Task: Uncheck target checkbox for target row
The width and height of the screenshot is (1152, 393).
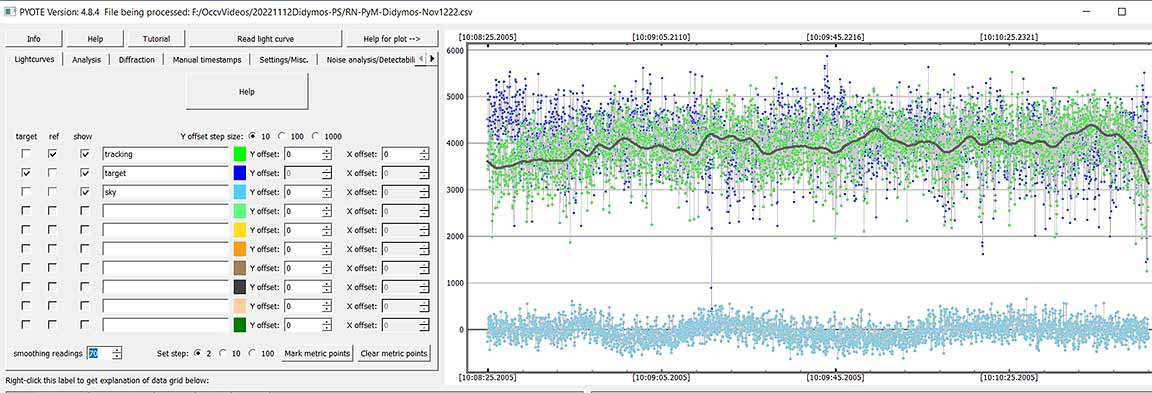Action: click(x=26, y=173)
